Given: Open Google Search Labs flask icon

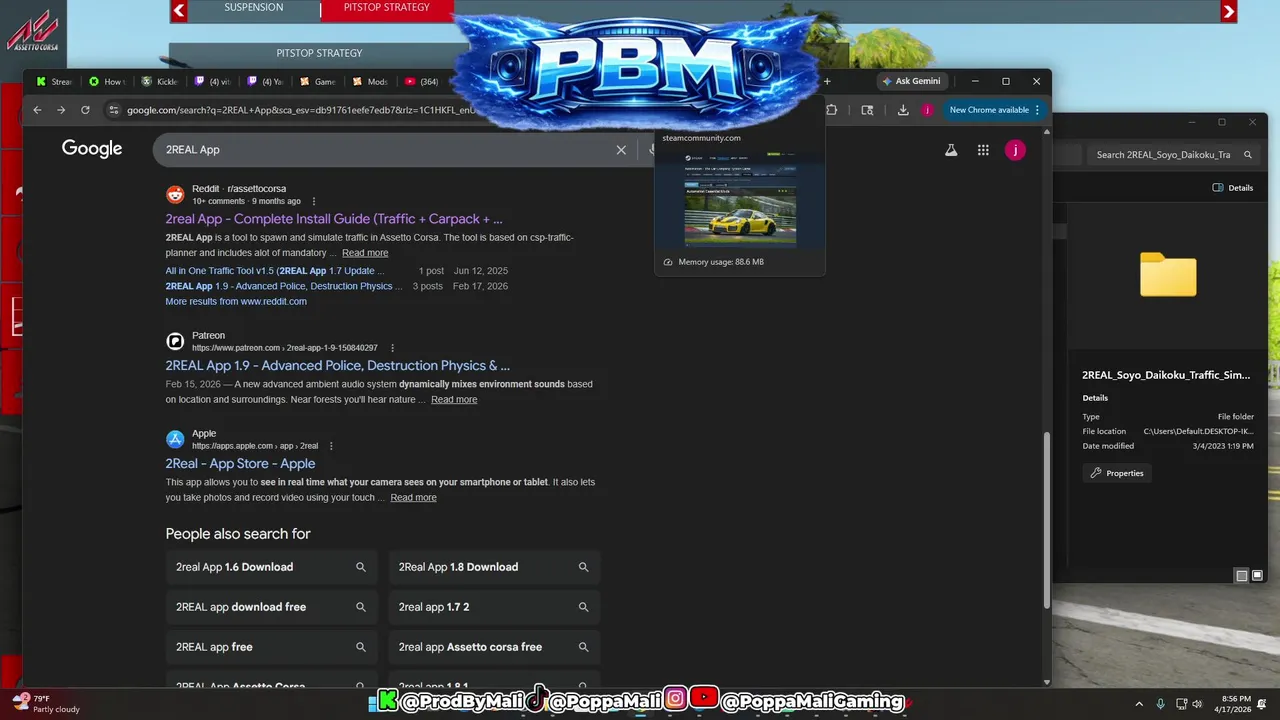Looking at the screenshot, I should pyautogui.click(x=950, y=150).
